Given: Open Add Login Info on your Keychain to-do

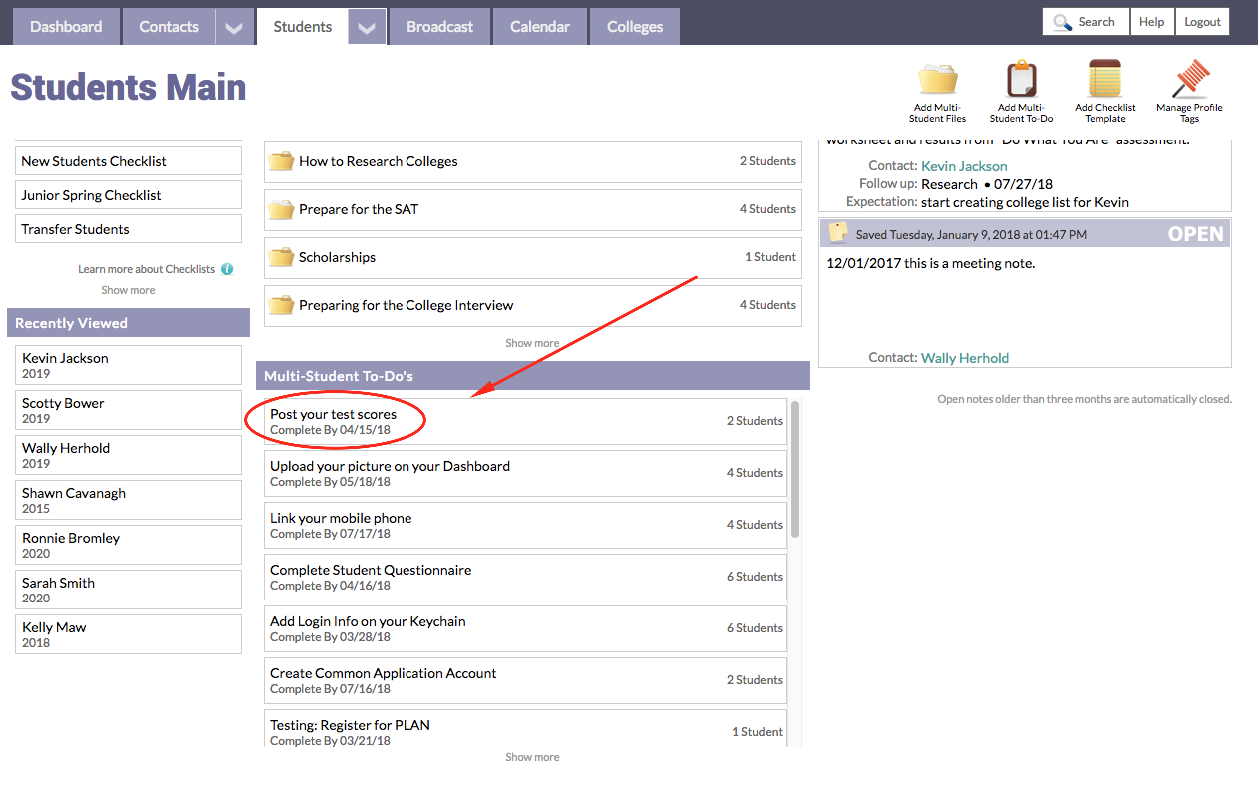Looking at the screenshot, I should [525, 628].
